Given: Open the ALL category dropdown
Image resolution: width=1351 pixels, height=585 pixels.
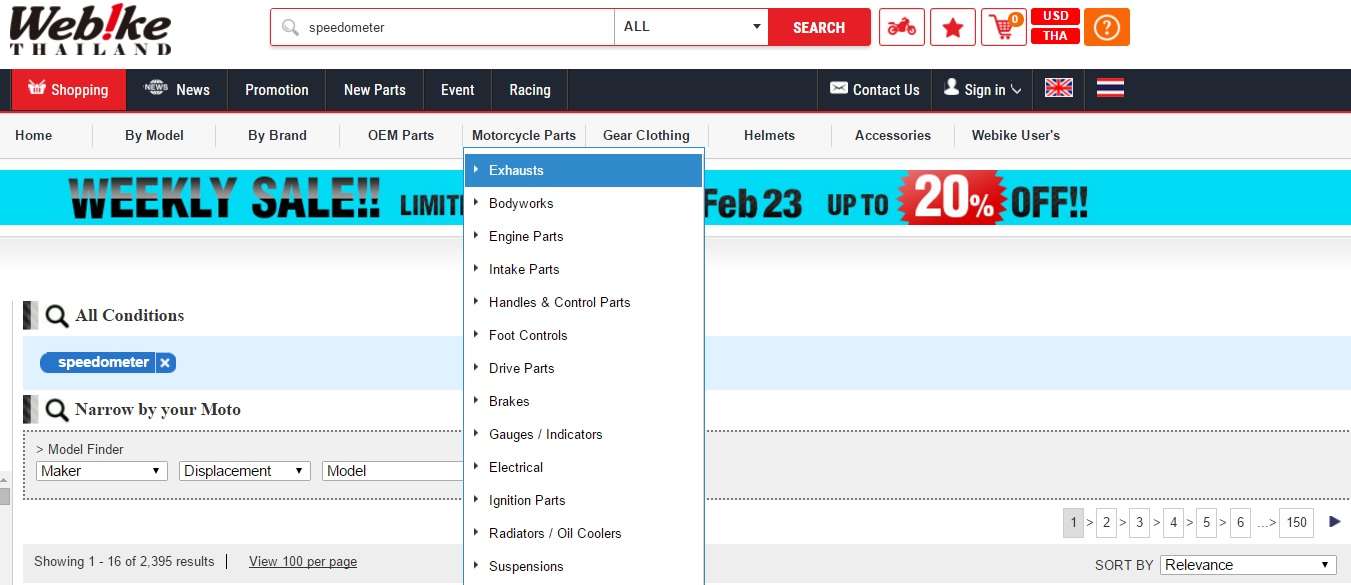Looking at the screenshot, I should tap(691, 27).
